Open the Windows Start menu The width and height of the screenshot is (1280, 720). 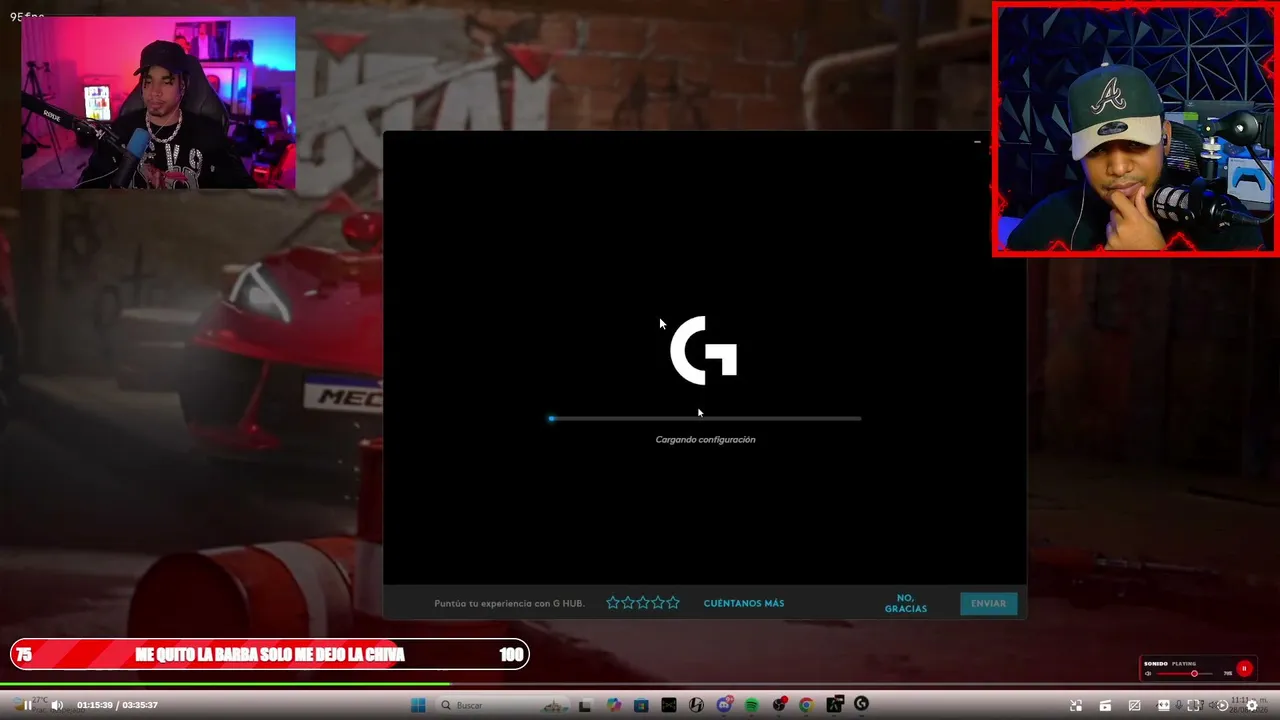(418, 705)
